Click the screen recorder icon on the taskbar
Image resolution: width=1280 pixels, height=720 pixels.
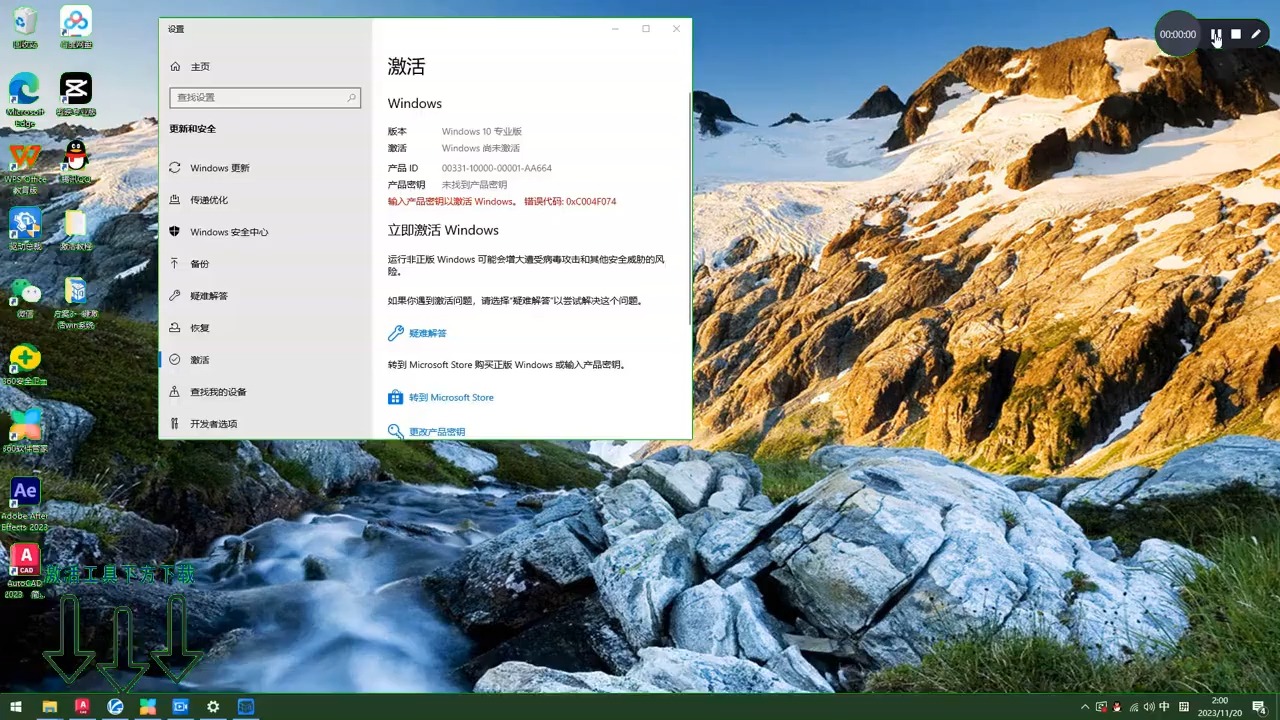[x=180, y=707]
